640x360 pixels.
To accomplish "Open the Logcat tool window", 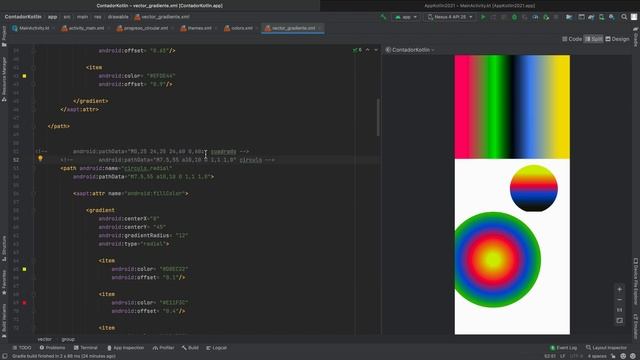I will [x=216, y=348].
